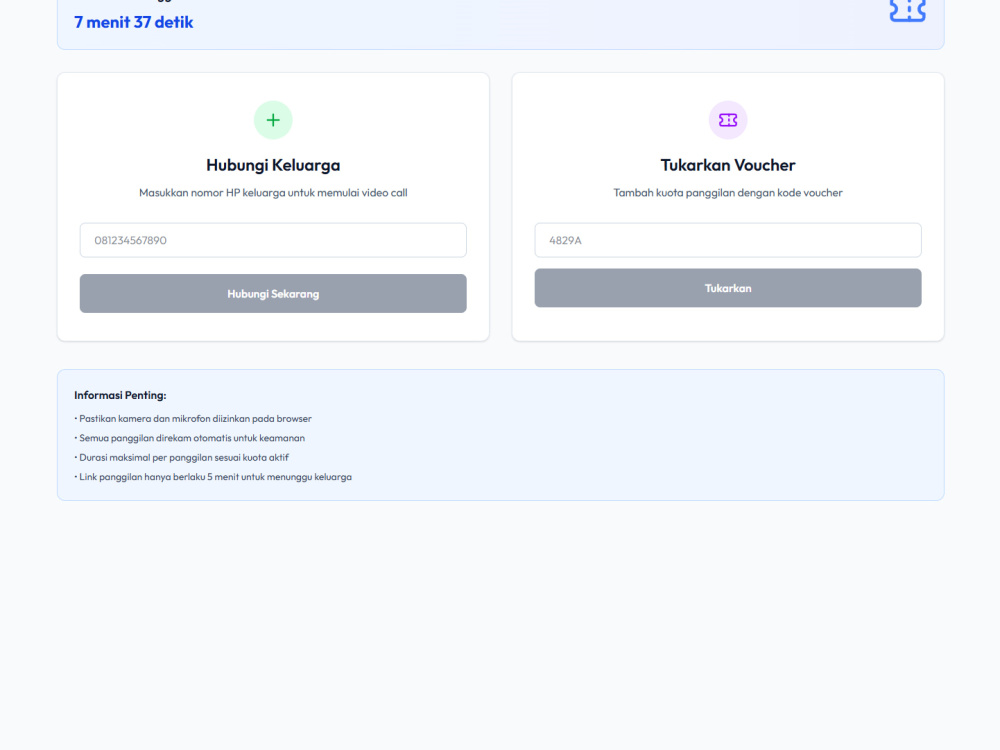Click 'Durasi maksimal per panggilan sesuai kuota aktif'

click(182, 457)
